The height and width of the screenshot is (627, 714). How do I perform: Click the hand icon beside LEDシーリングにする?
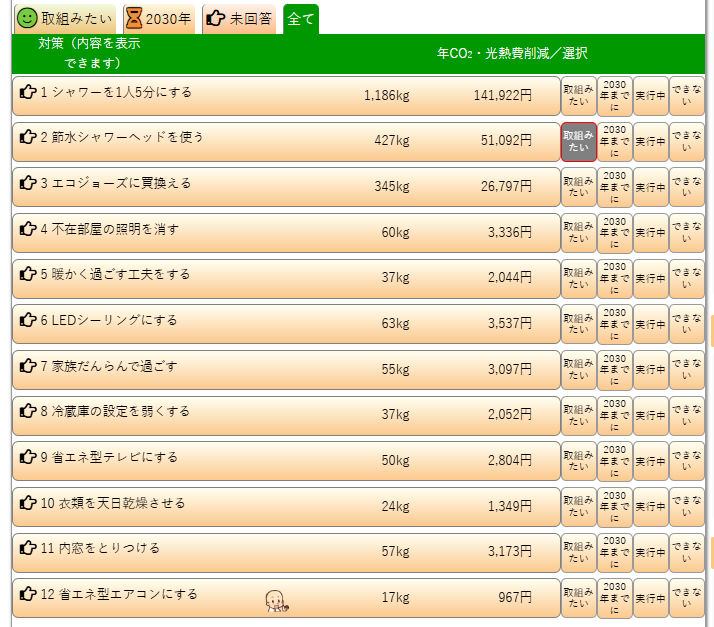coord(28,321)
